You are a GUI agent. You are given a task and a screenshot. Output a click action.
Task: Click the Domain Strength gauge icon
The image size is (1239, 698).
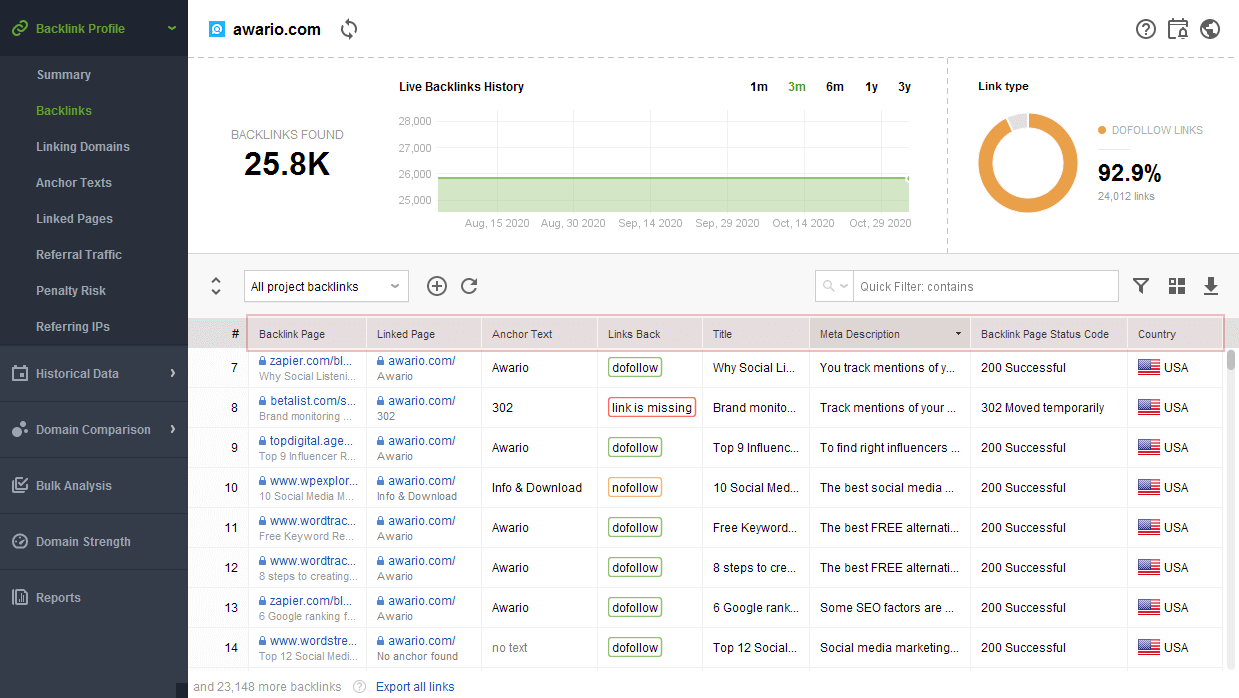coord(19,541)
